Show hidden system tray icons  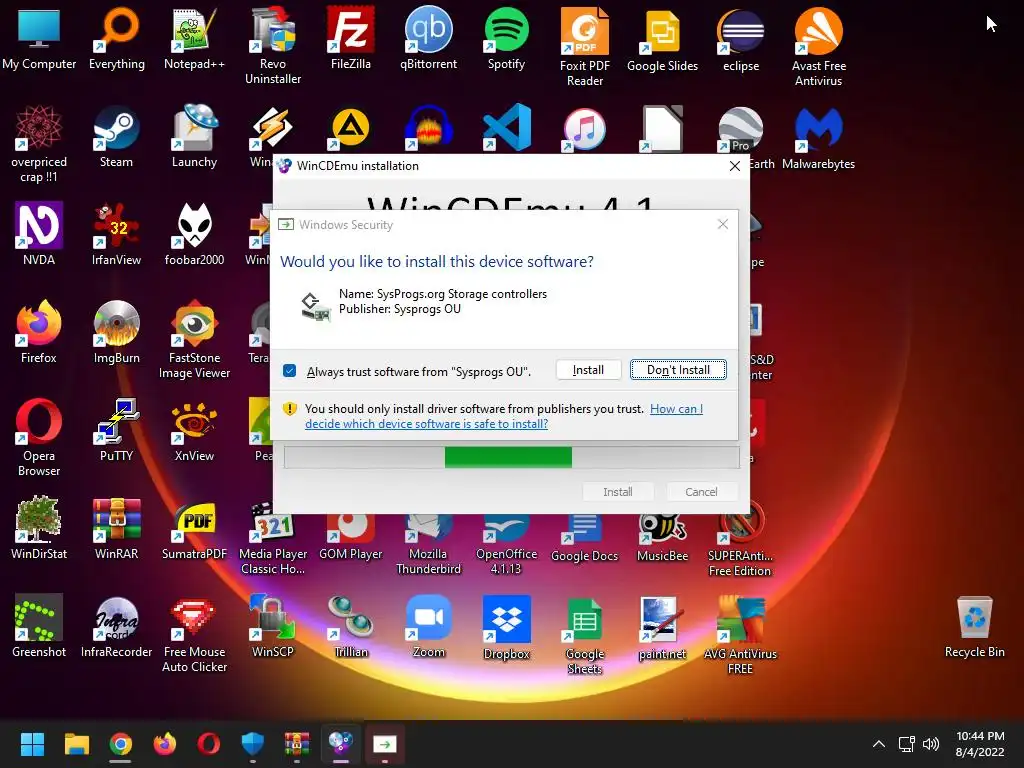click(879, 744)
